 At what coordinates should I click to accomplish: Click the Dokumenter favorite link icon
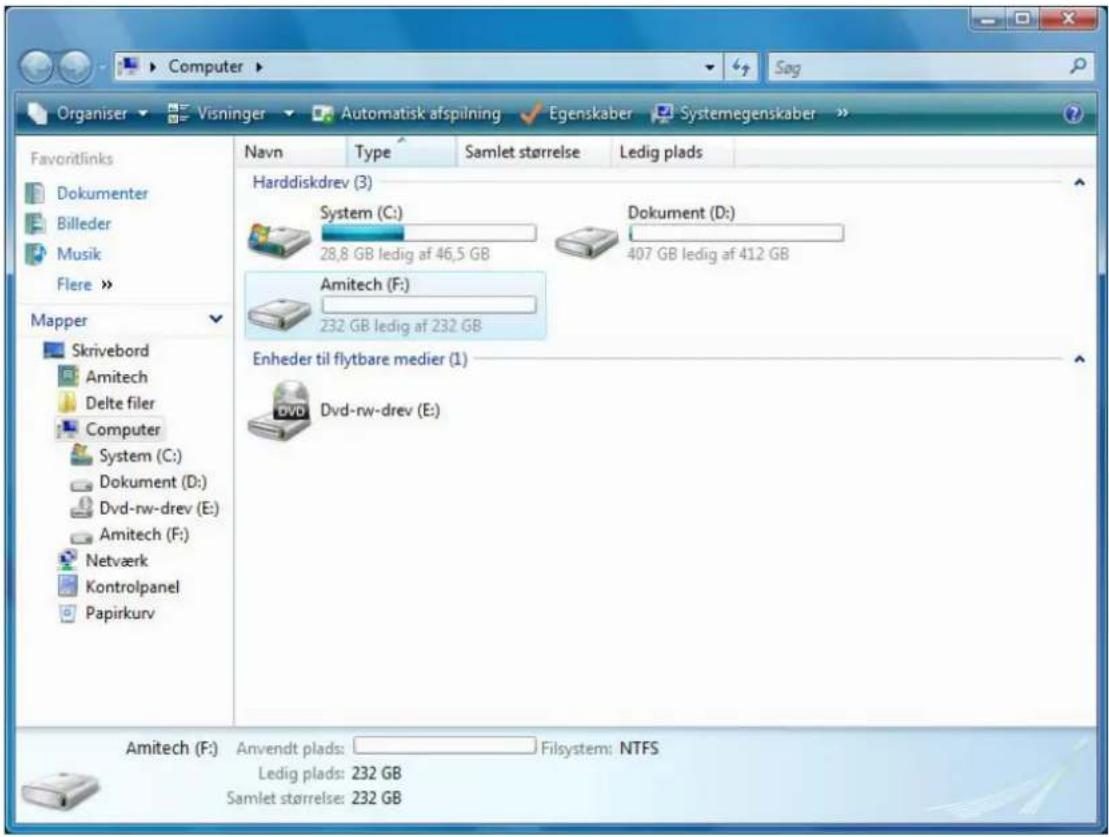coord(35,193)
